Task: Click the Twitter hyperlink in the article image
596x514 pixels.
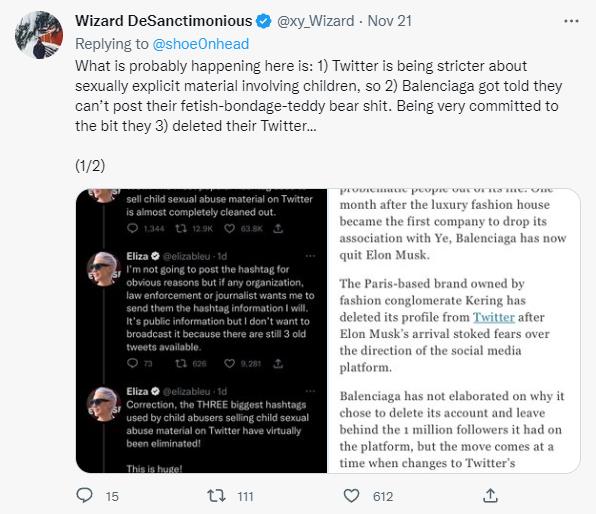Action: (x=493, y=317)
